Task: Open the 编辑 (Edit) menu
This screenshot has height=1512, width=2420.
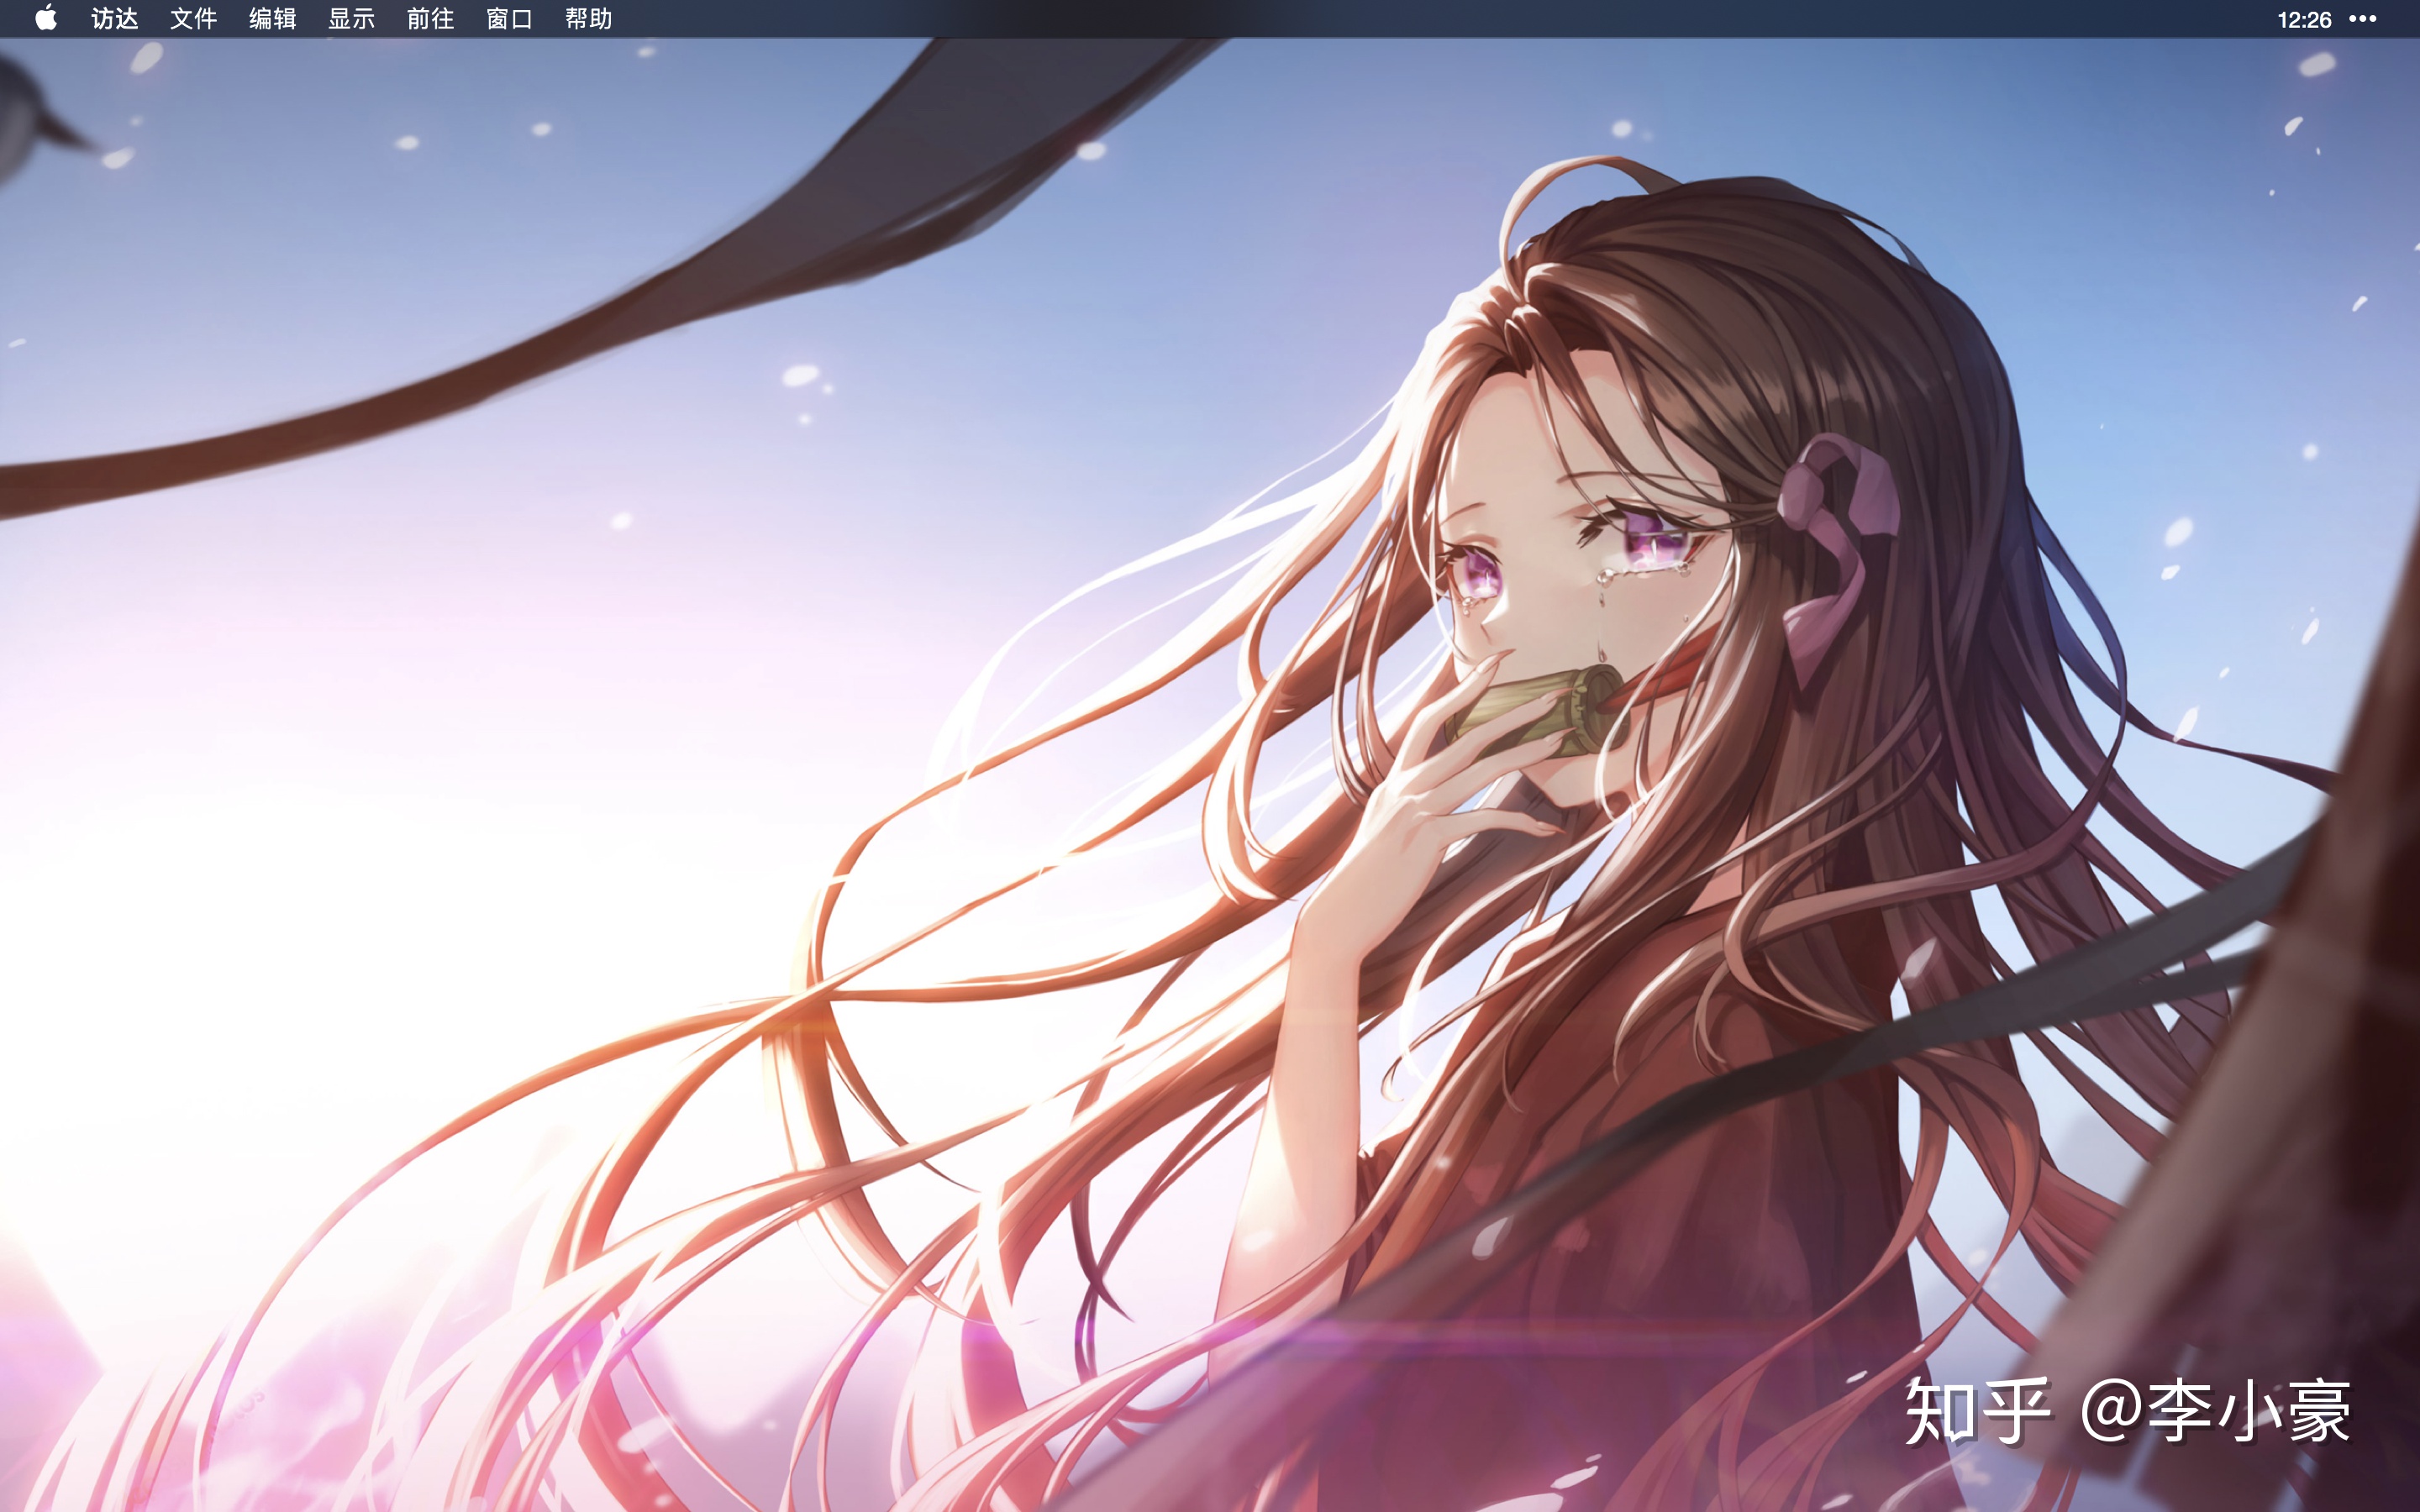Action: [x=272, y=19]
